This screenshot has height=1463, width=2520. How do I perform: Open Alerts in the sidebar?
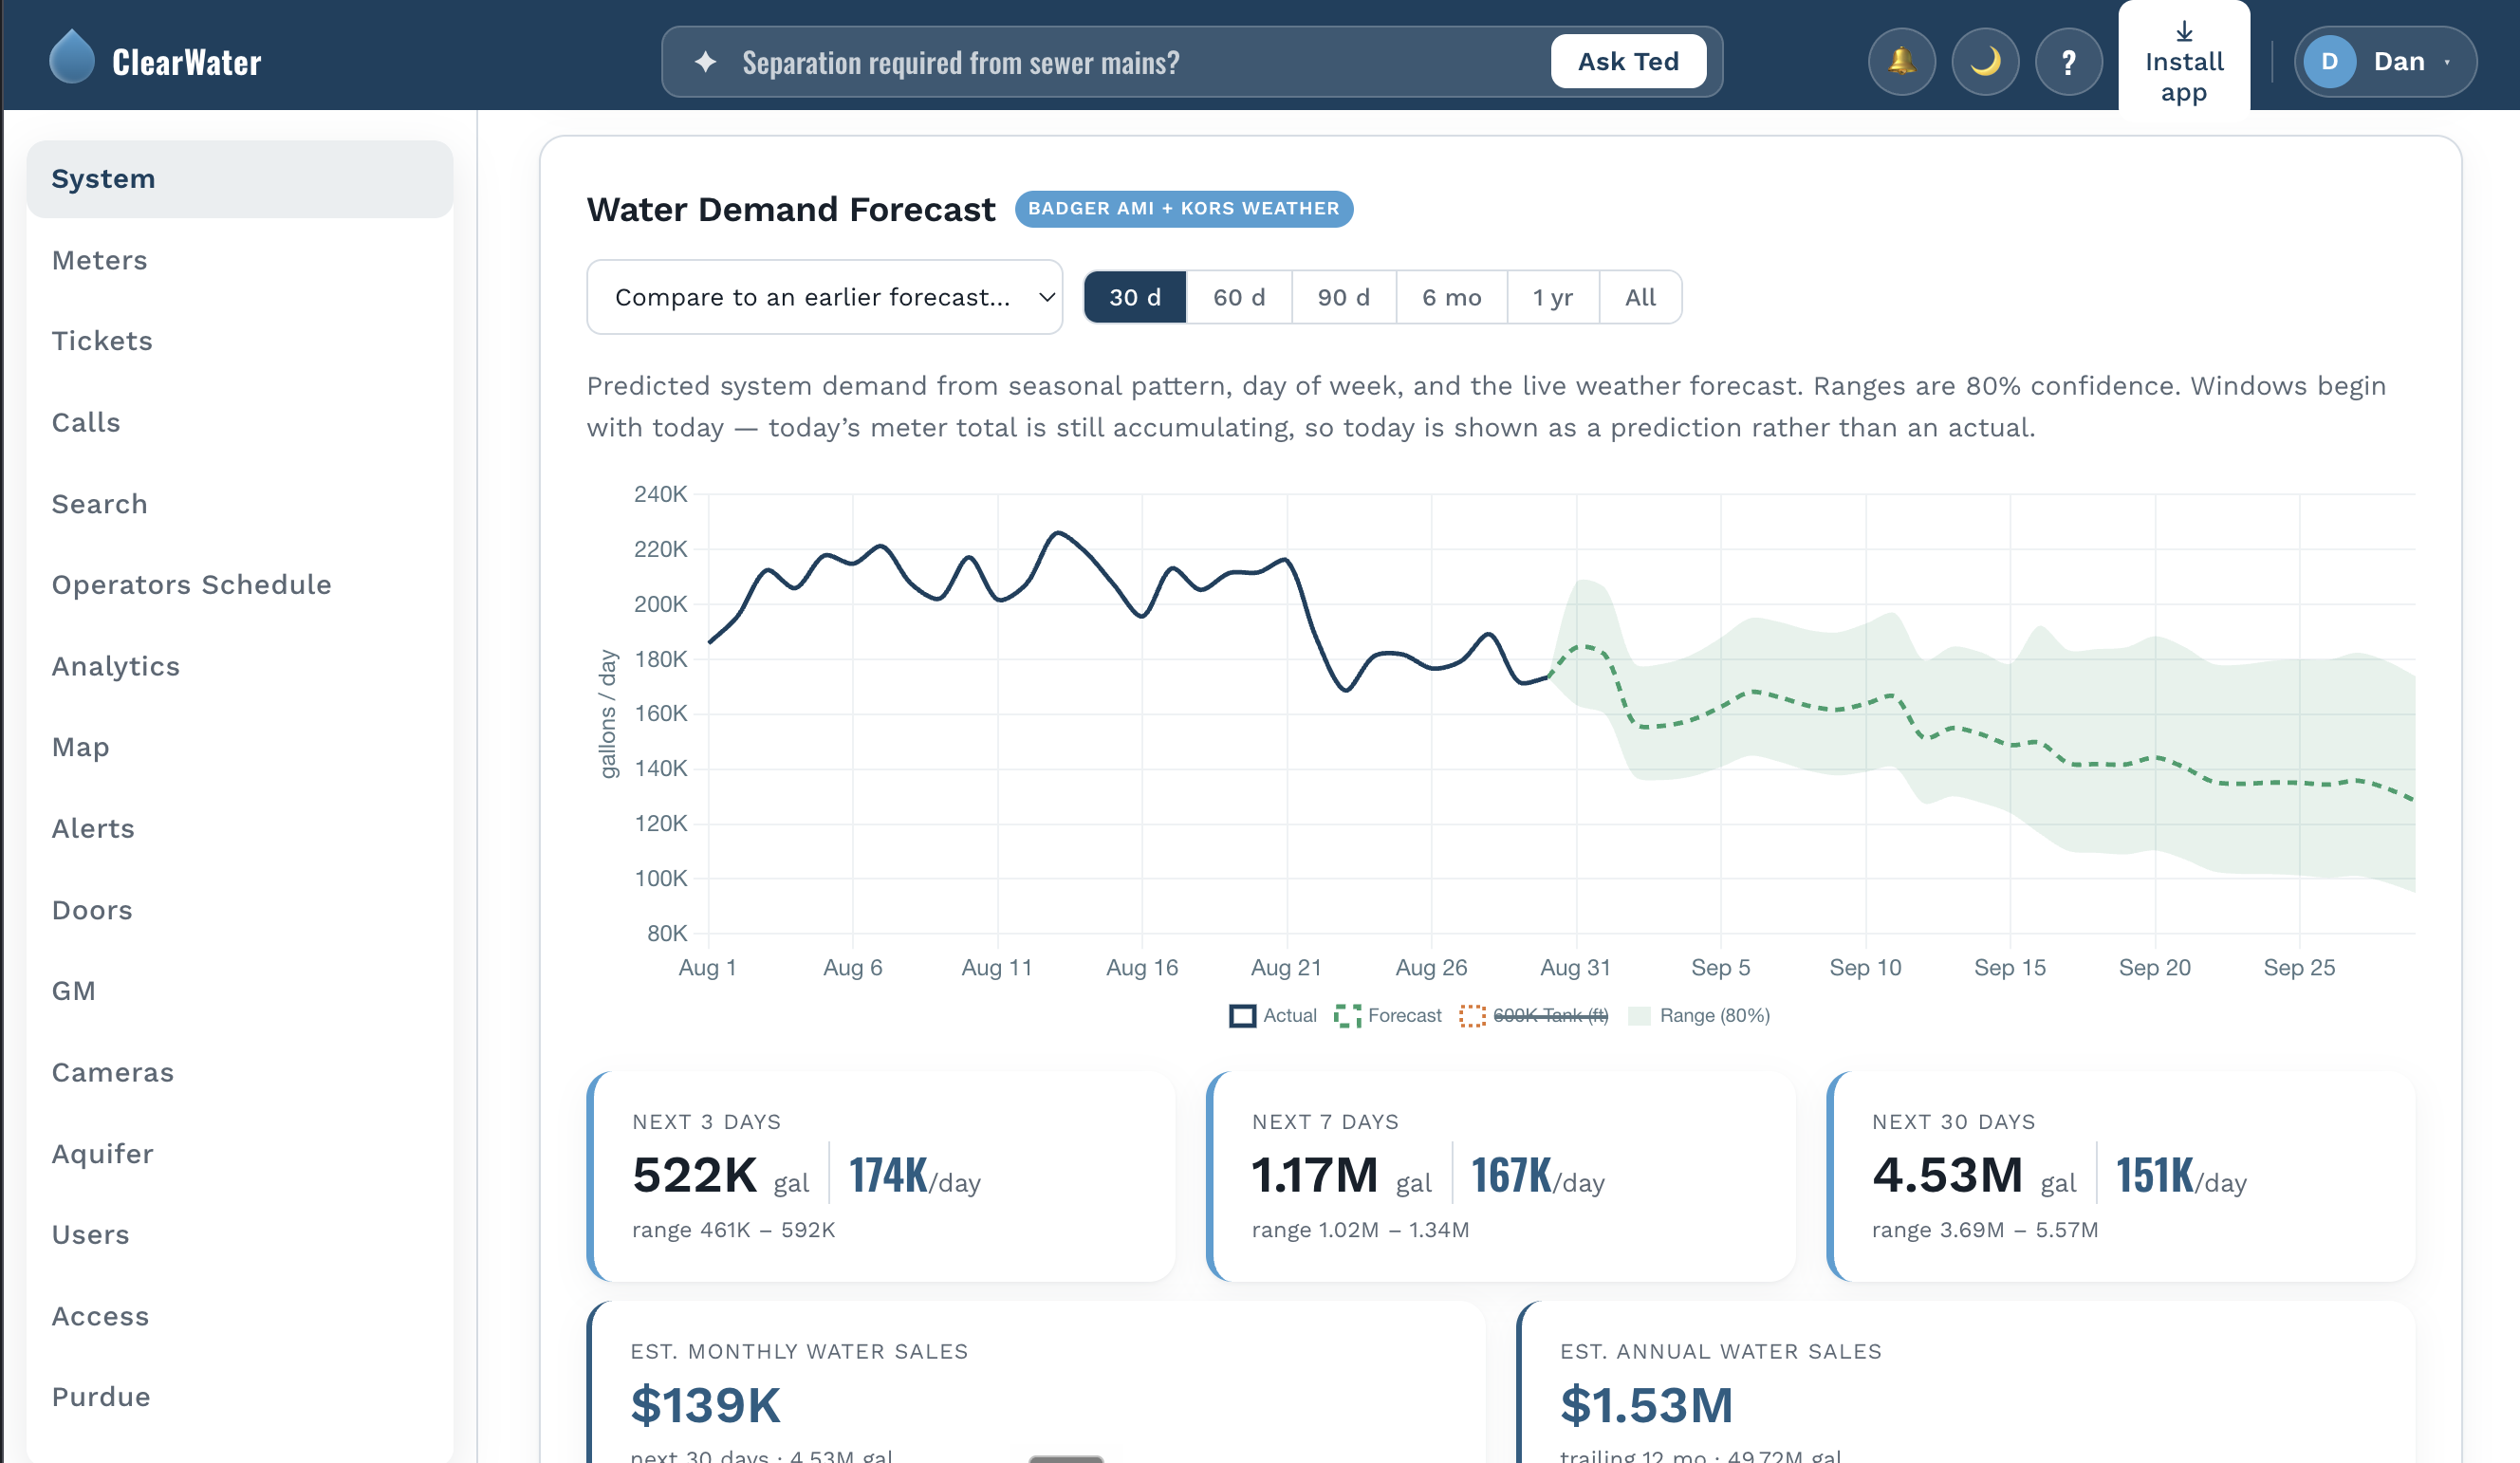240,828
